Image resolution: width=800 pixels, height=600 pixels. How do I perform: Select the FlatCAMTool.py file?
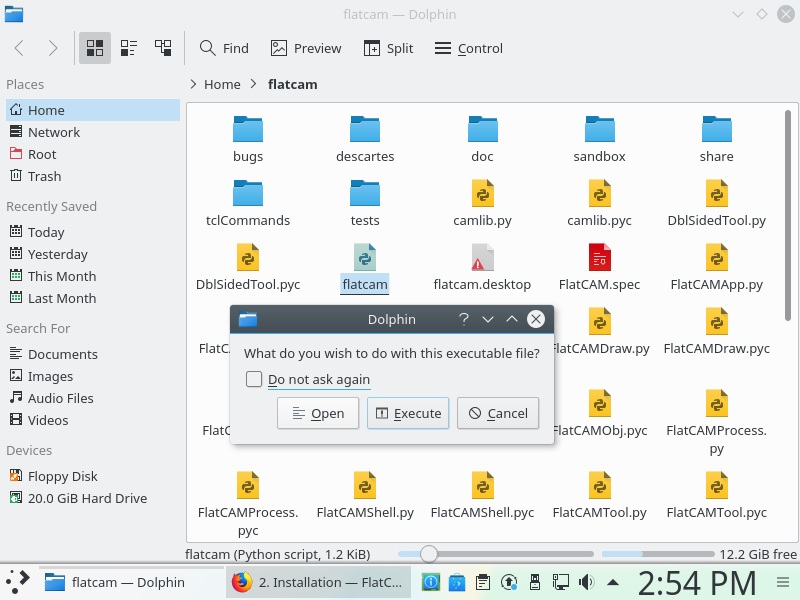click(599, 494)
